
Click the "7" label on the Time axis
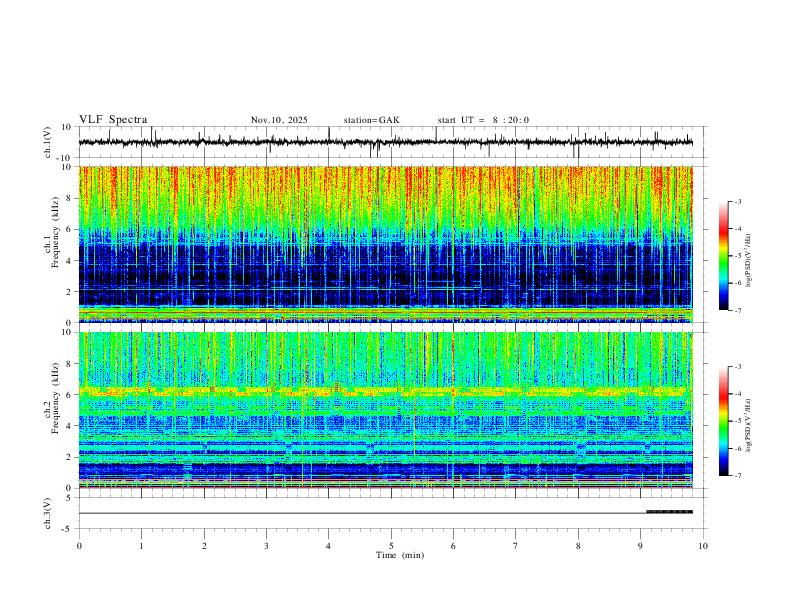516,546
